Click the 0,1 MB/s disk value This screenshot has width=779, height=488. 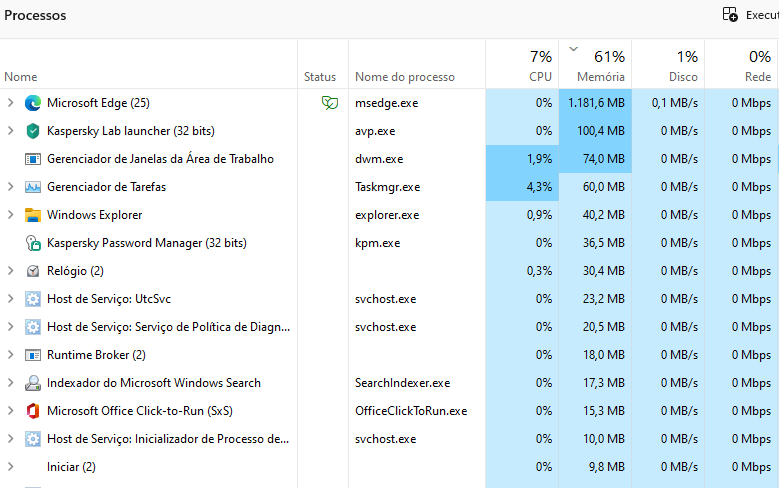[675, 103]
